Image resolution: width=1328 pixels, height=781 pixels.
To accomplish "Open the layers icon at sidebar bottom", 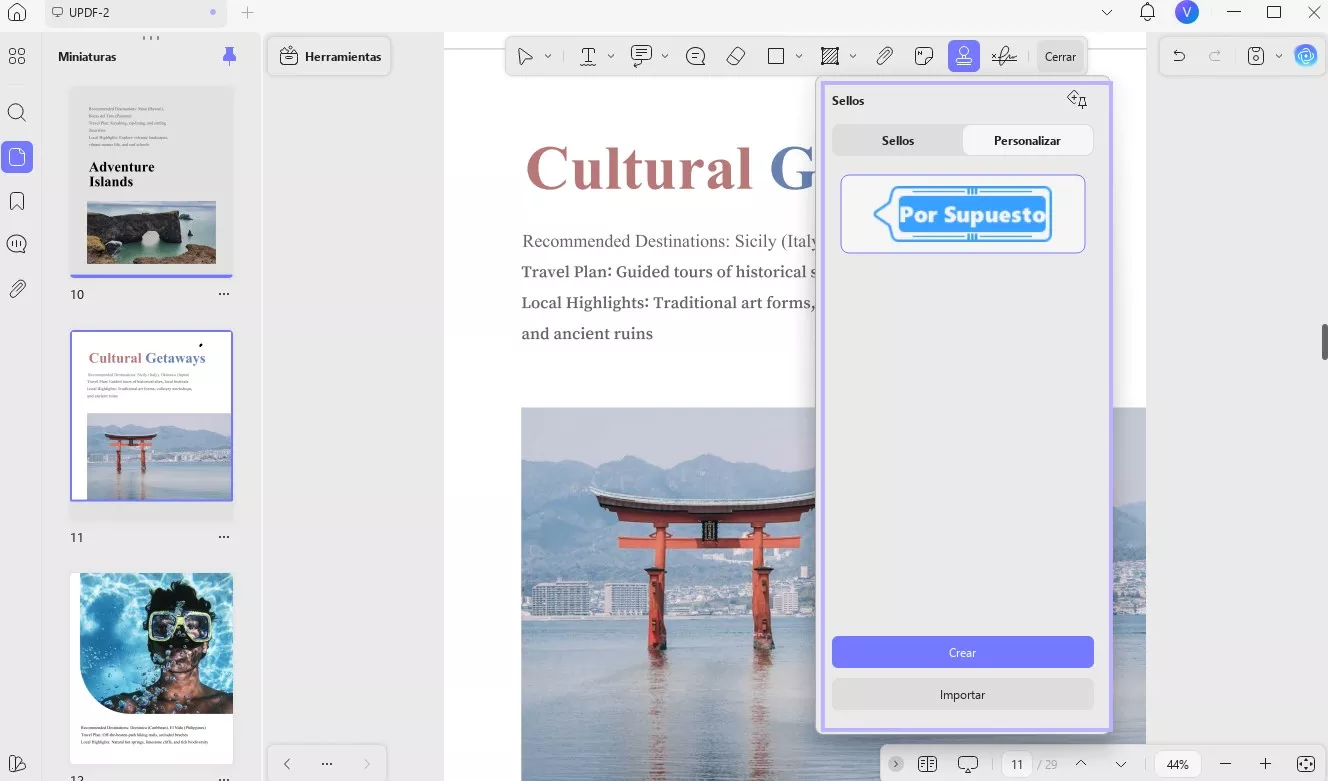I will 17,764.
